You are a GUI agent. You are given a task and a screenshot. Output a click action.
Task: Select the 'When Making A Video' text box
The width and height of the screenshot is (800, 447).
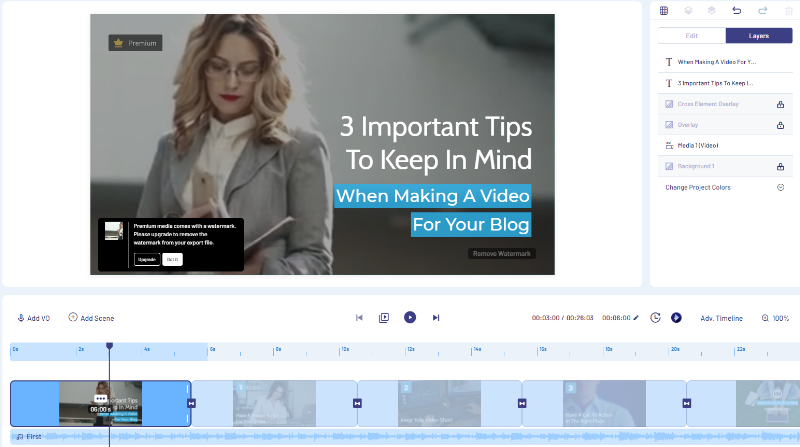click(433, 196)
